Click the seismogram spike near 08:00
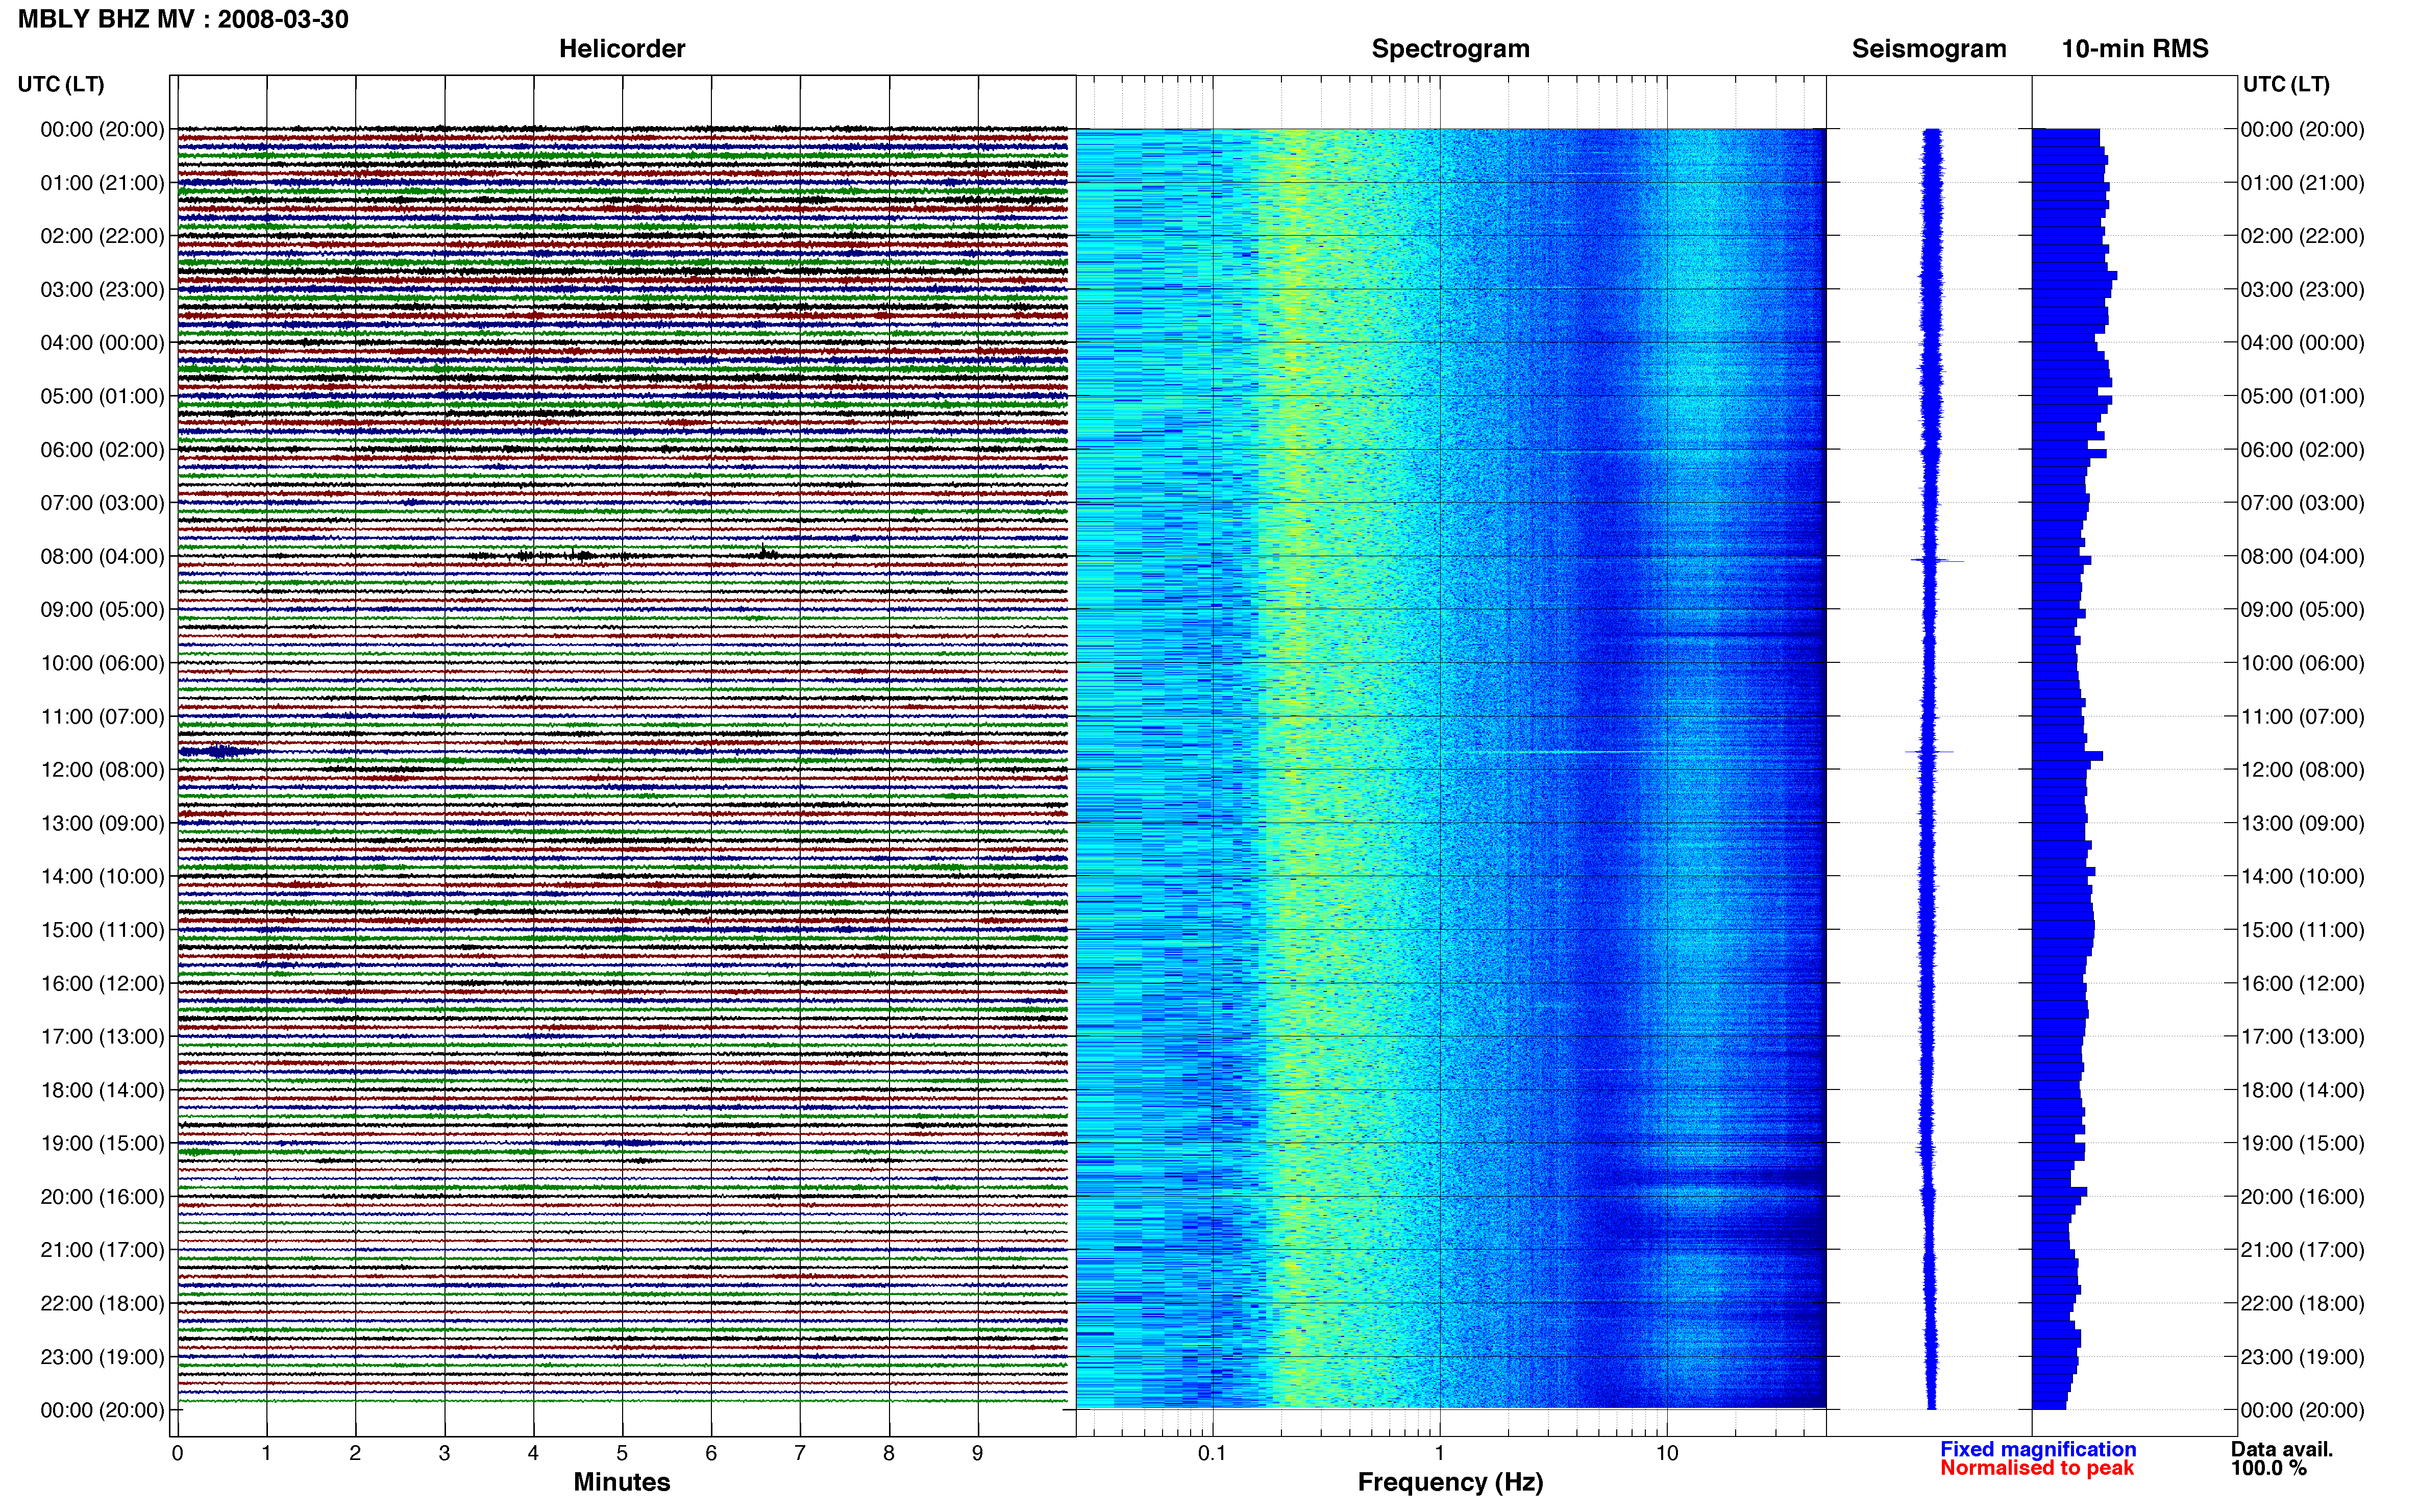The image size is (2419, 1512). click(1937, 561)
